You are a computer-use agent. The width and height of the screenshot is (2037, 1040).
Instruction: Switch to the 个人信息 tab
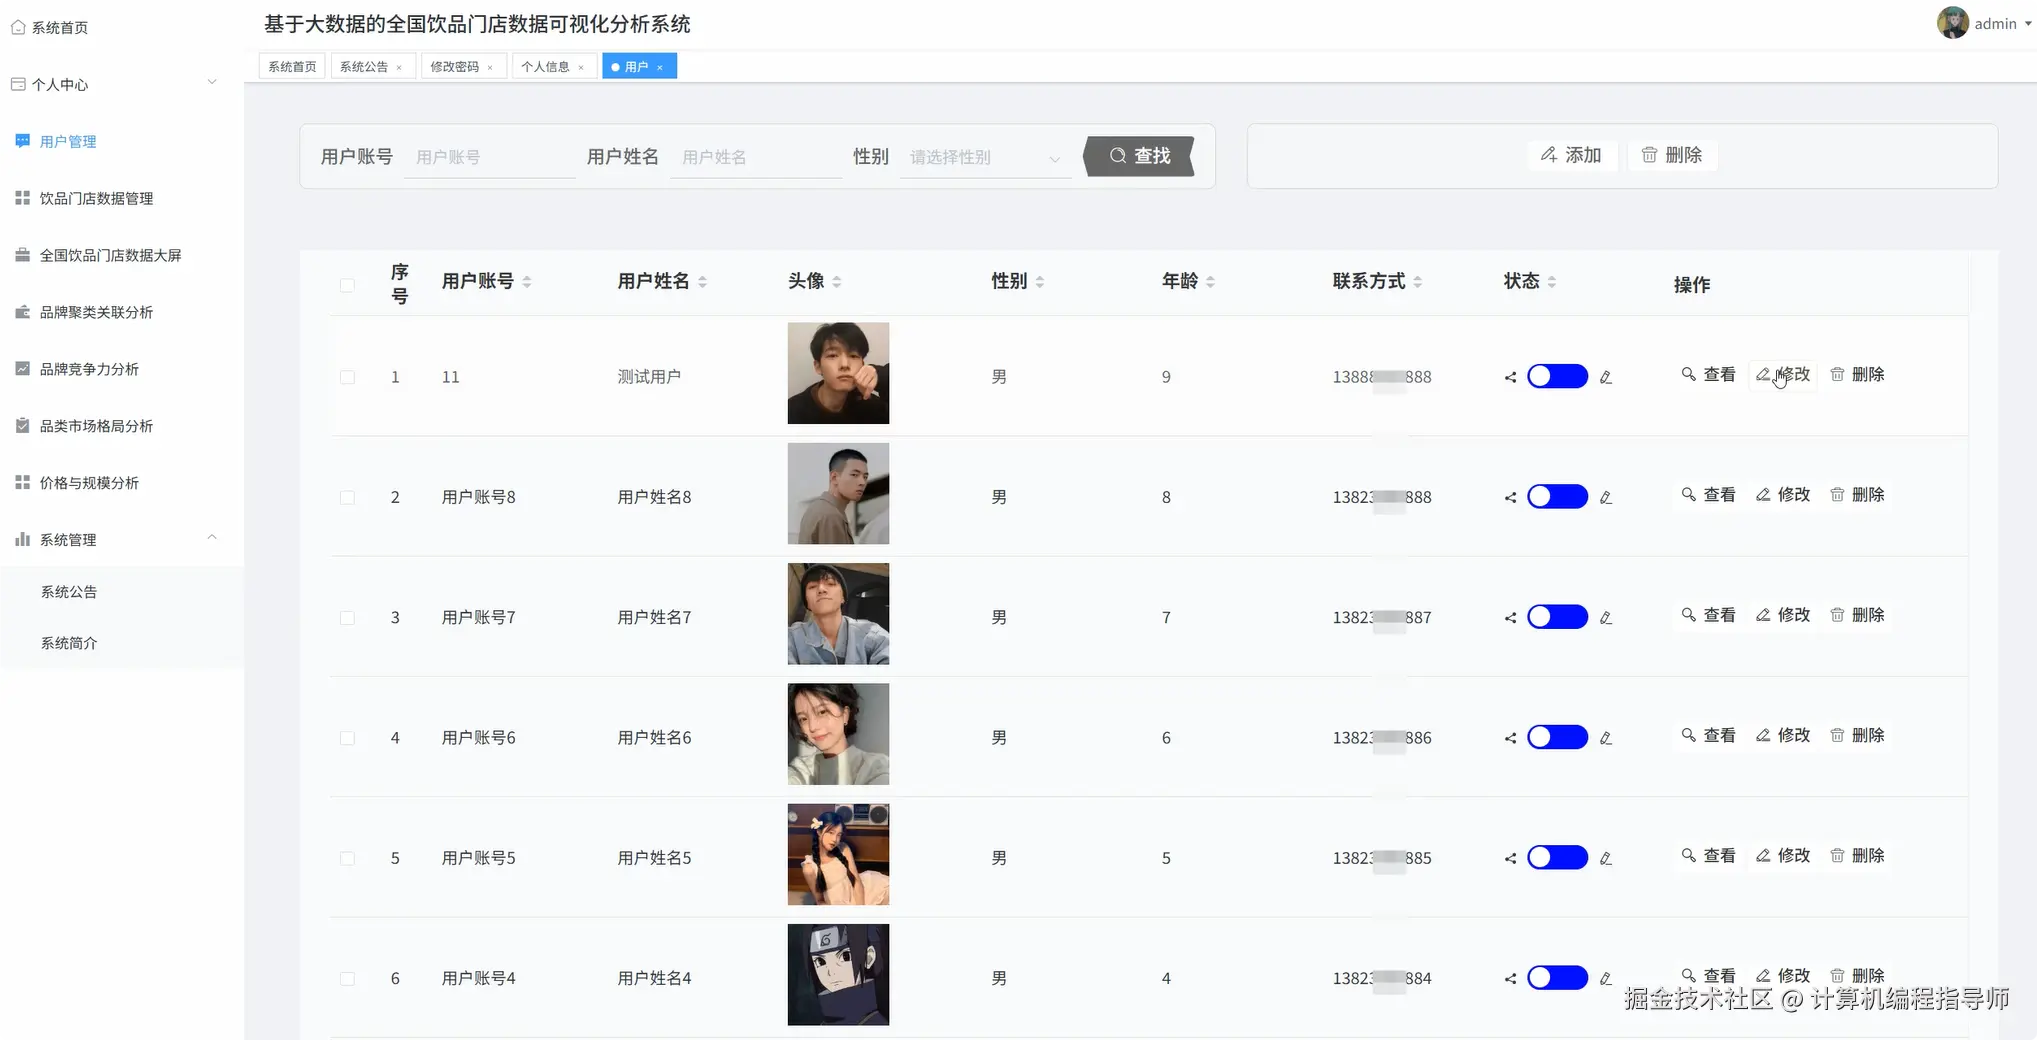coord(545,67)
